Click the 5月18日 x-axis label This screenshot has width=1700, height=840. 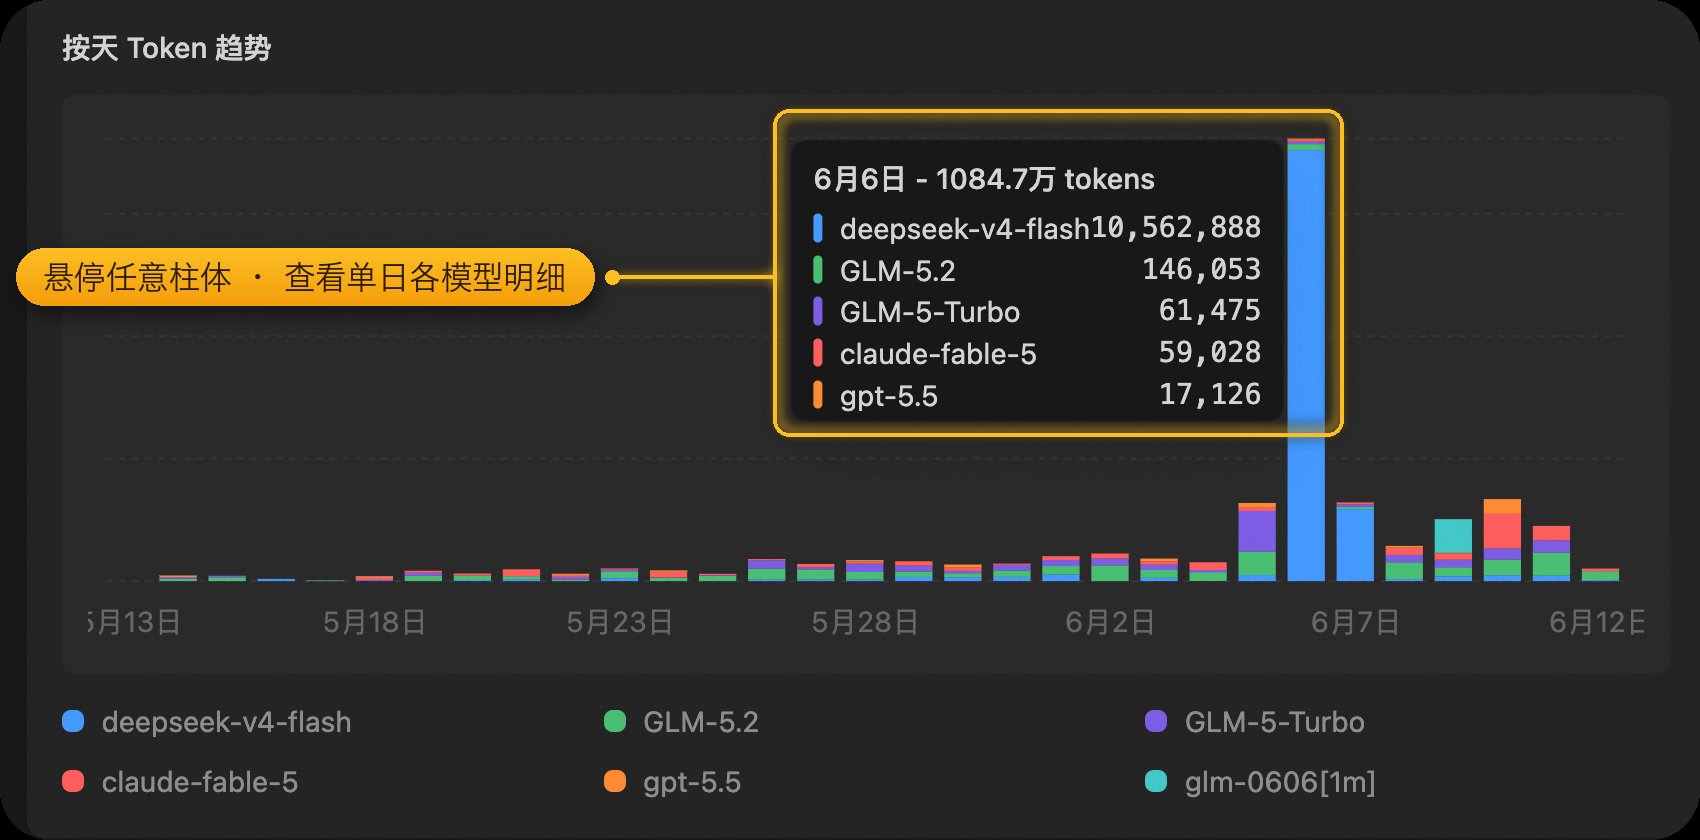tap(375, 622)
